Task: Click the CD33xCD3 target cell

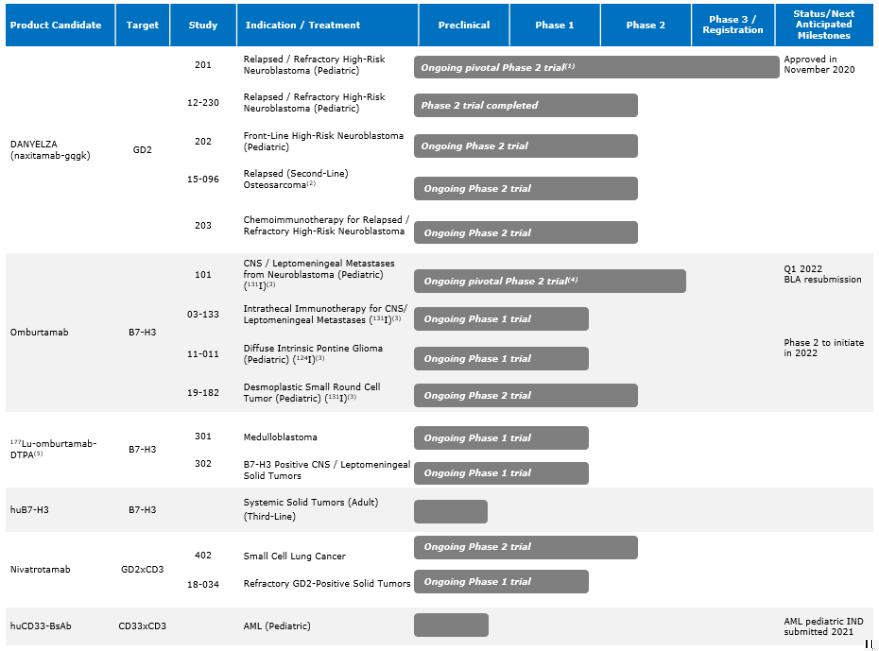Action: 142,626
